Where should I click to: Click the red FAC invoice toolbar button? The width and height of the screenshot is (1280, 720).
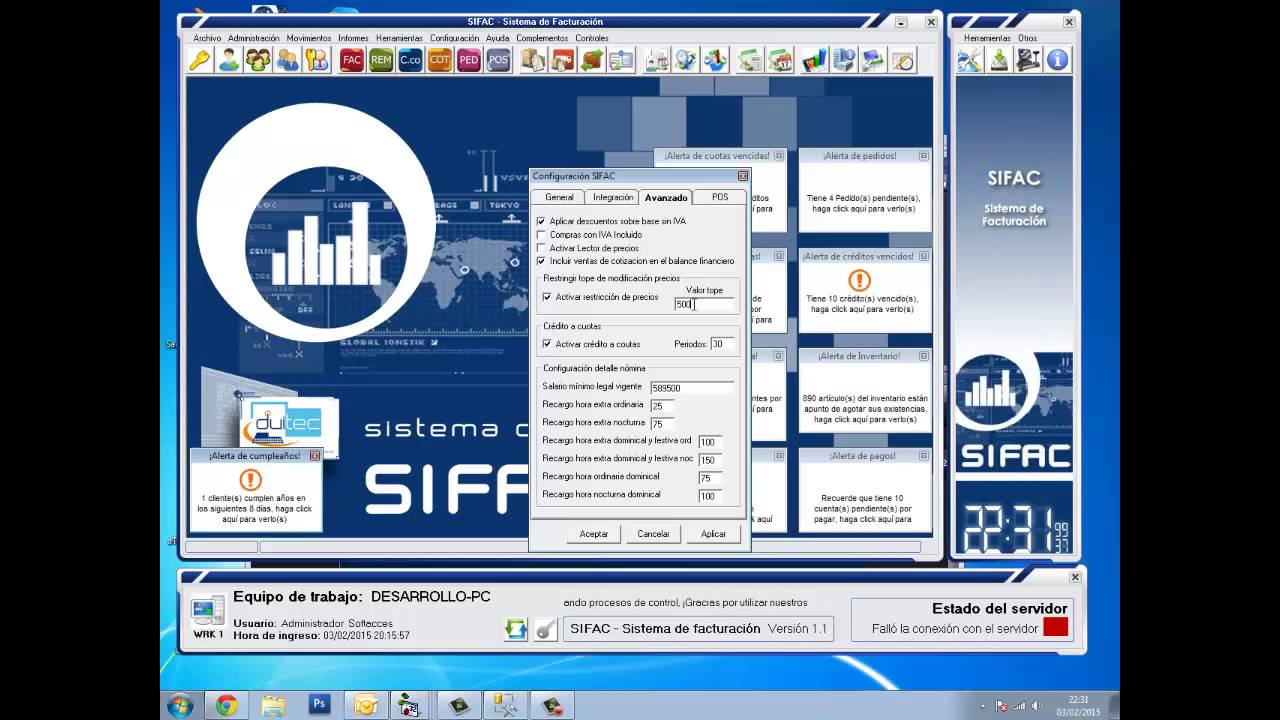click(x=352, y=60)
